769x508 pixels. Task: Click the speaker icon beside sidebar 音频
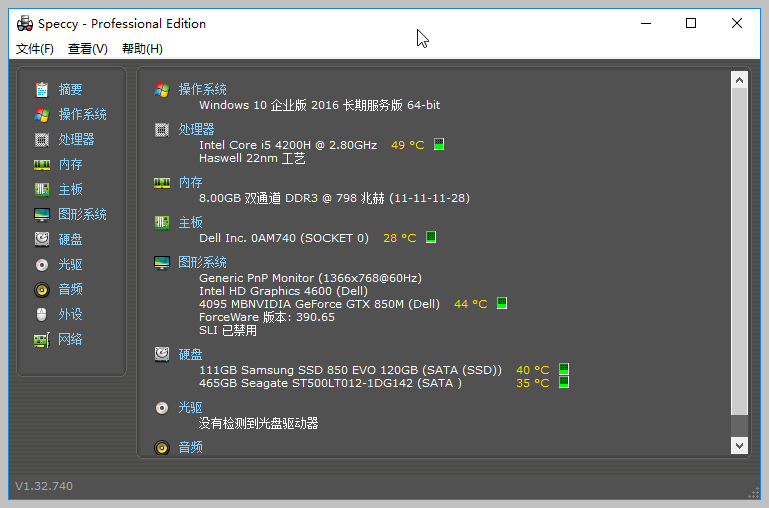coord(42,290)
